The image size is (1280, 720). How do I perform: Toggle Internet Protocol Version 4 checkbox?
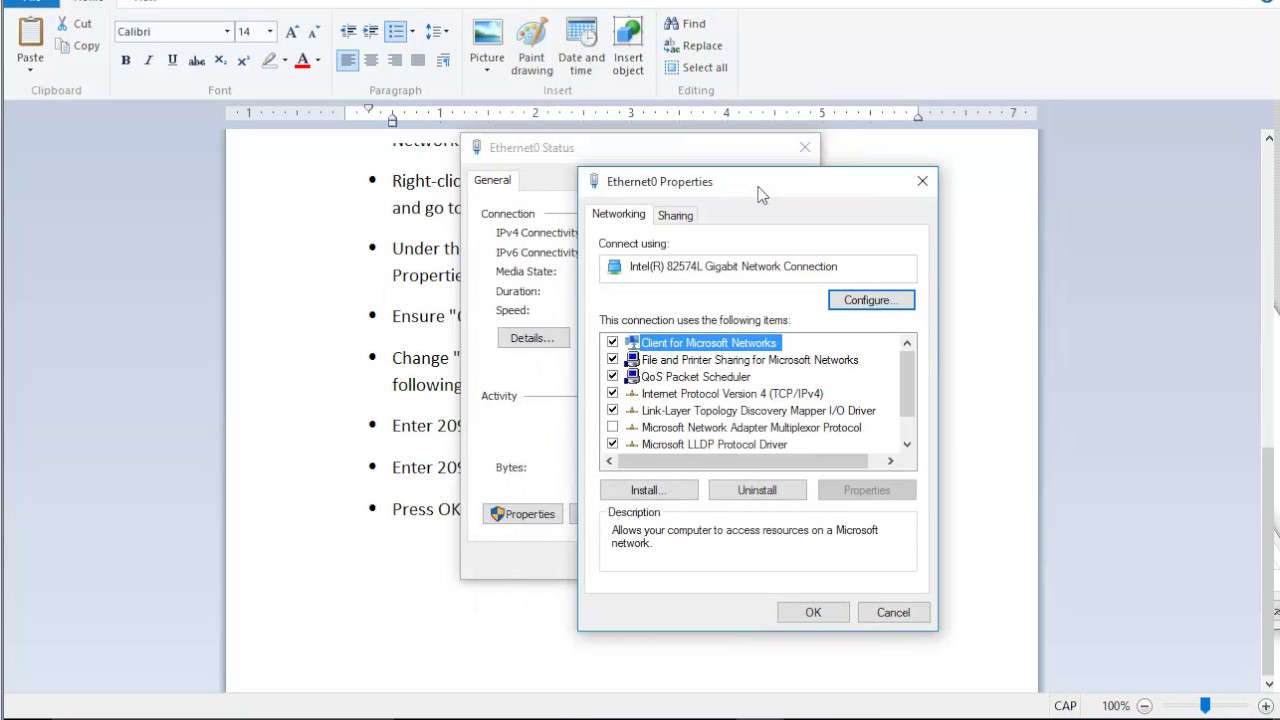pos(613,393)
